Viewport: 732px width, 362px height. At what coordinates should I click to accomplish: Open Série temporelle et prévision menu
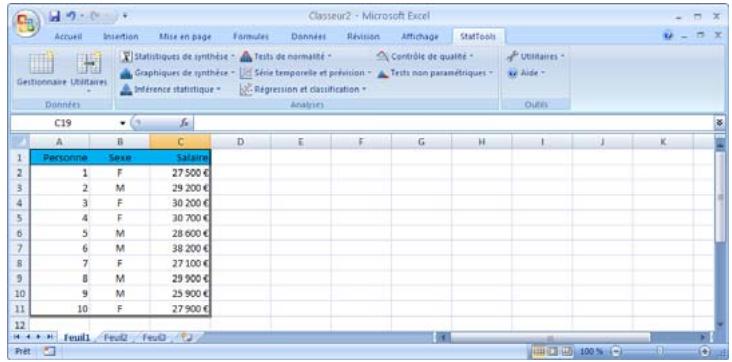pyautogui.click(x=306, y=73)
